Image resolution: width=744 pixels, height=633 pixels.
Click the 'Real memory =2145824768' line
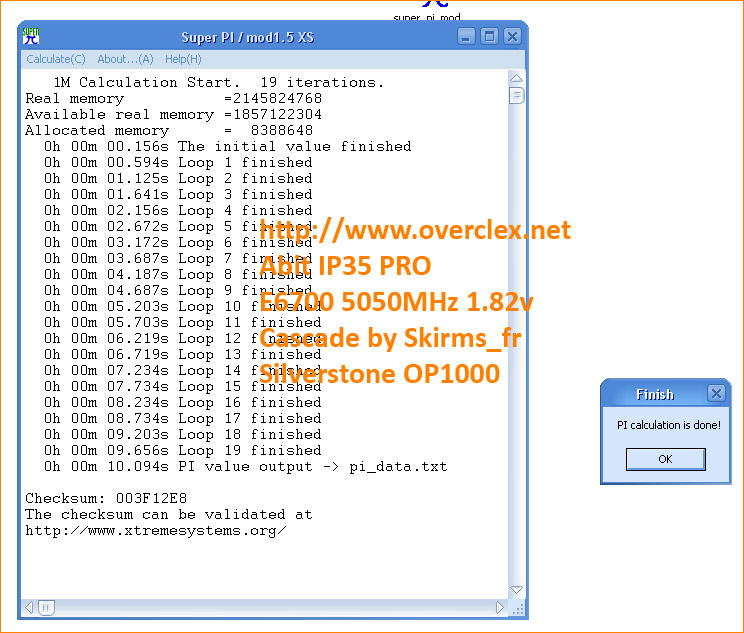click(x=174, y=99)
